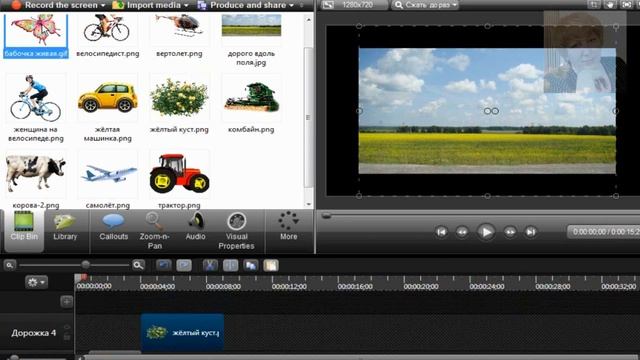Select the жёлтый куст clip on timeline
640x360 pixels.
tap(182, 333)
